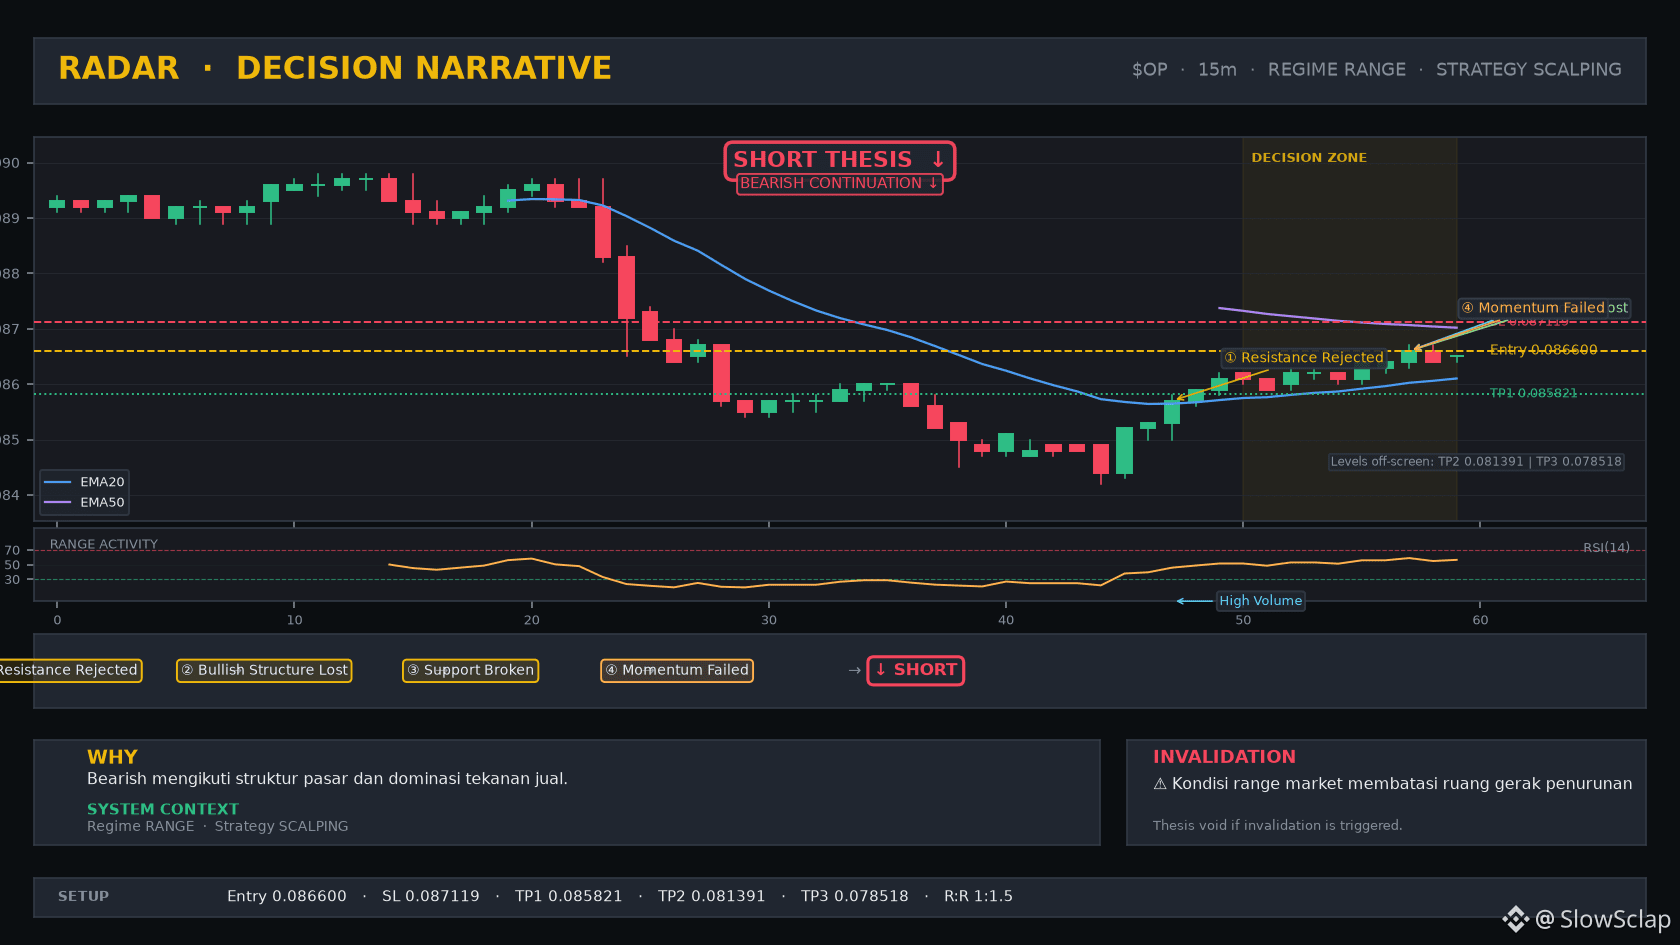Viewport: 1680px width, 945px height.
Task: Click the BEARISH CONTINUATION label
Action: click(x=840, y=184)
